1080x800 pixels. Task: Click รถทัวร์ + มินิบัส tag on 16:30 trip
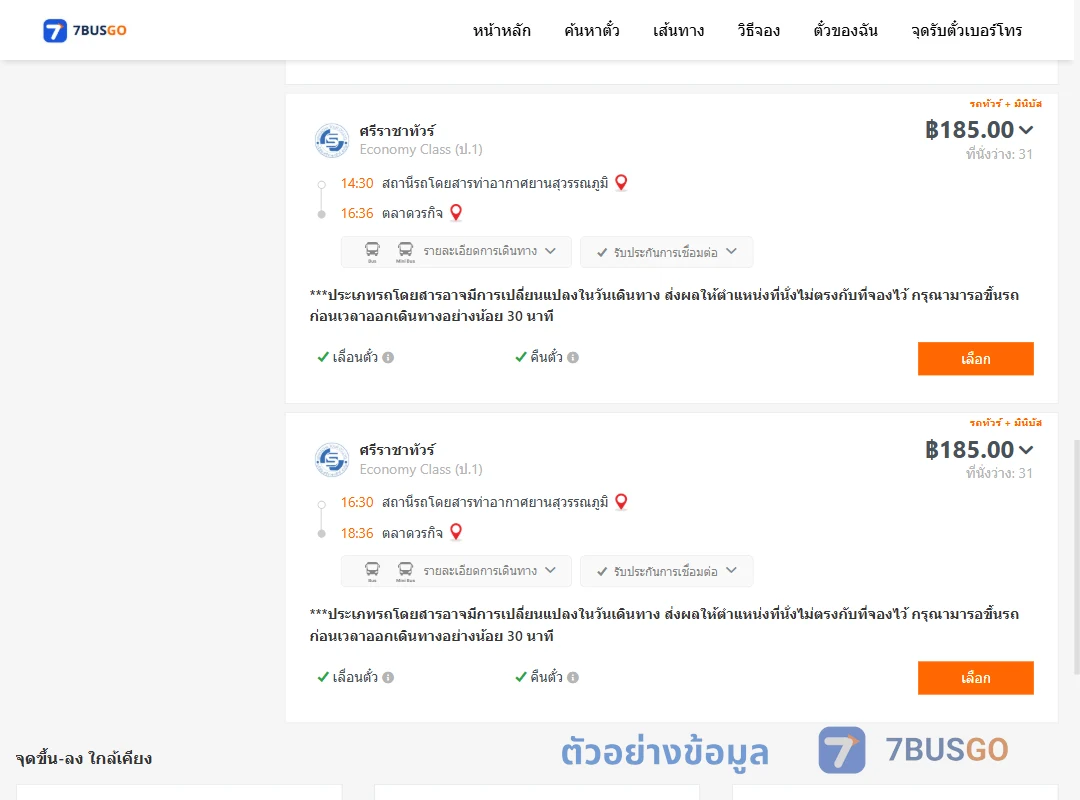pyautogui.click(x=1006, y=422)
